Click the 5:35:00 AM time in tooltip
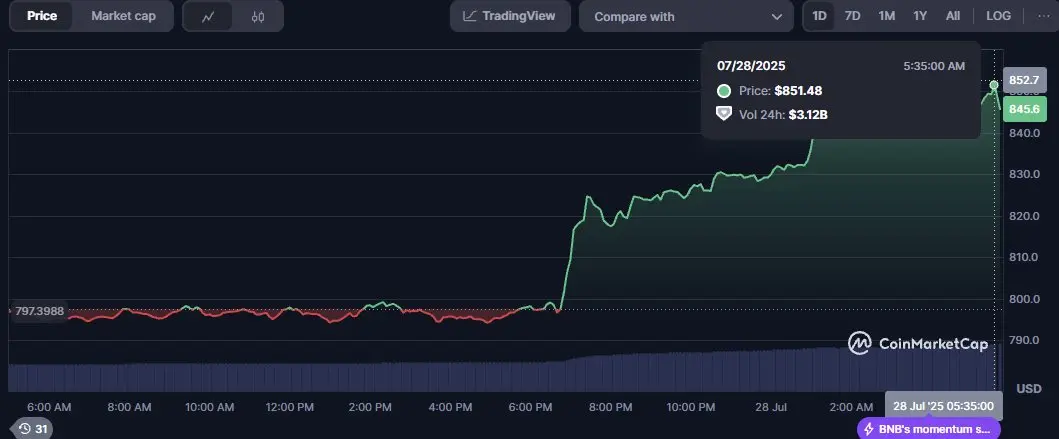Viewport: 1059px width, 439px height. click(x=934, y=66)
